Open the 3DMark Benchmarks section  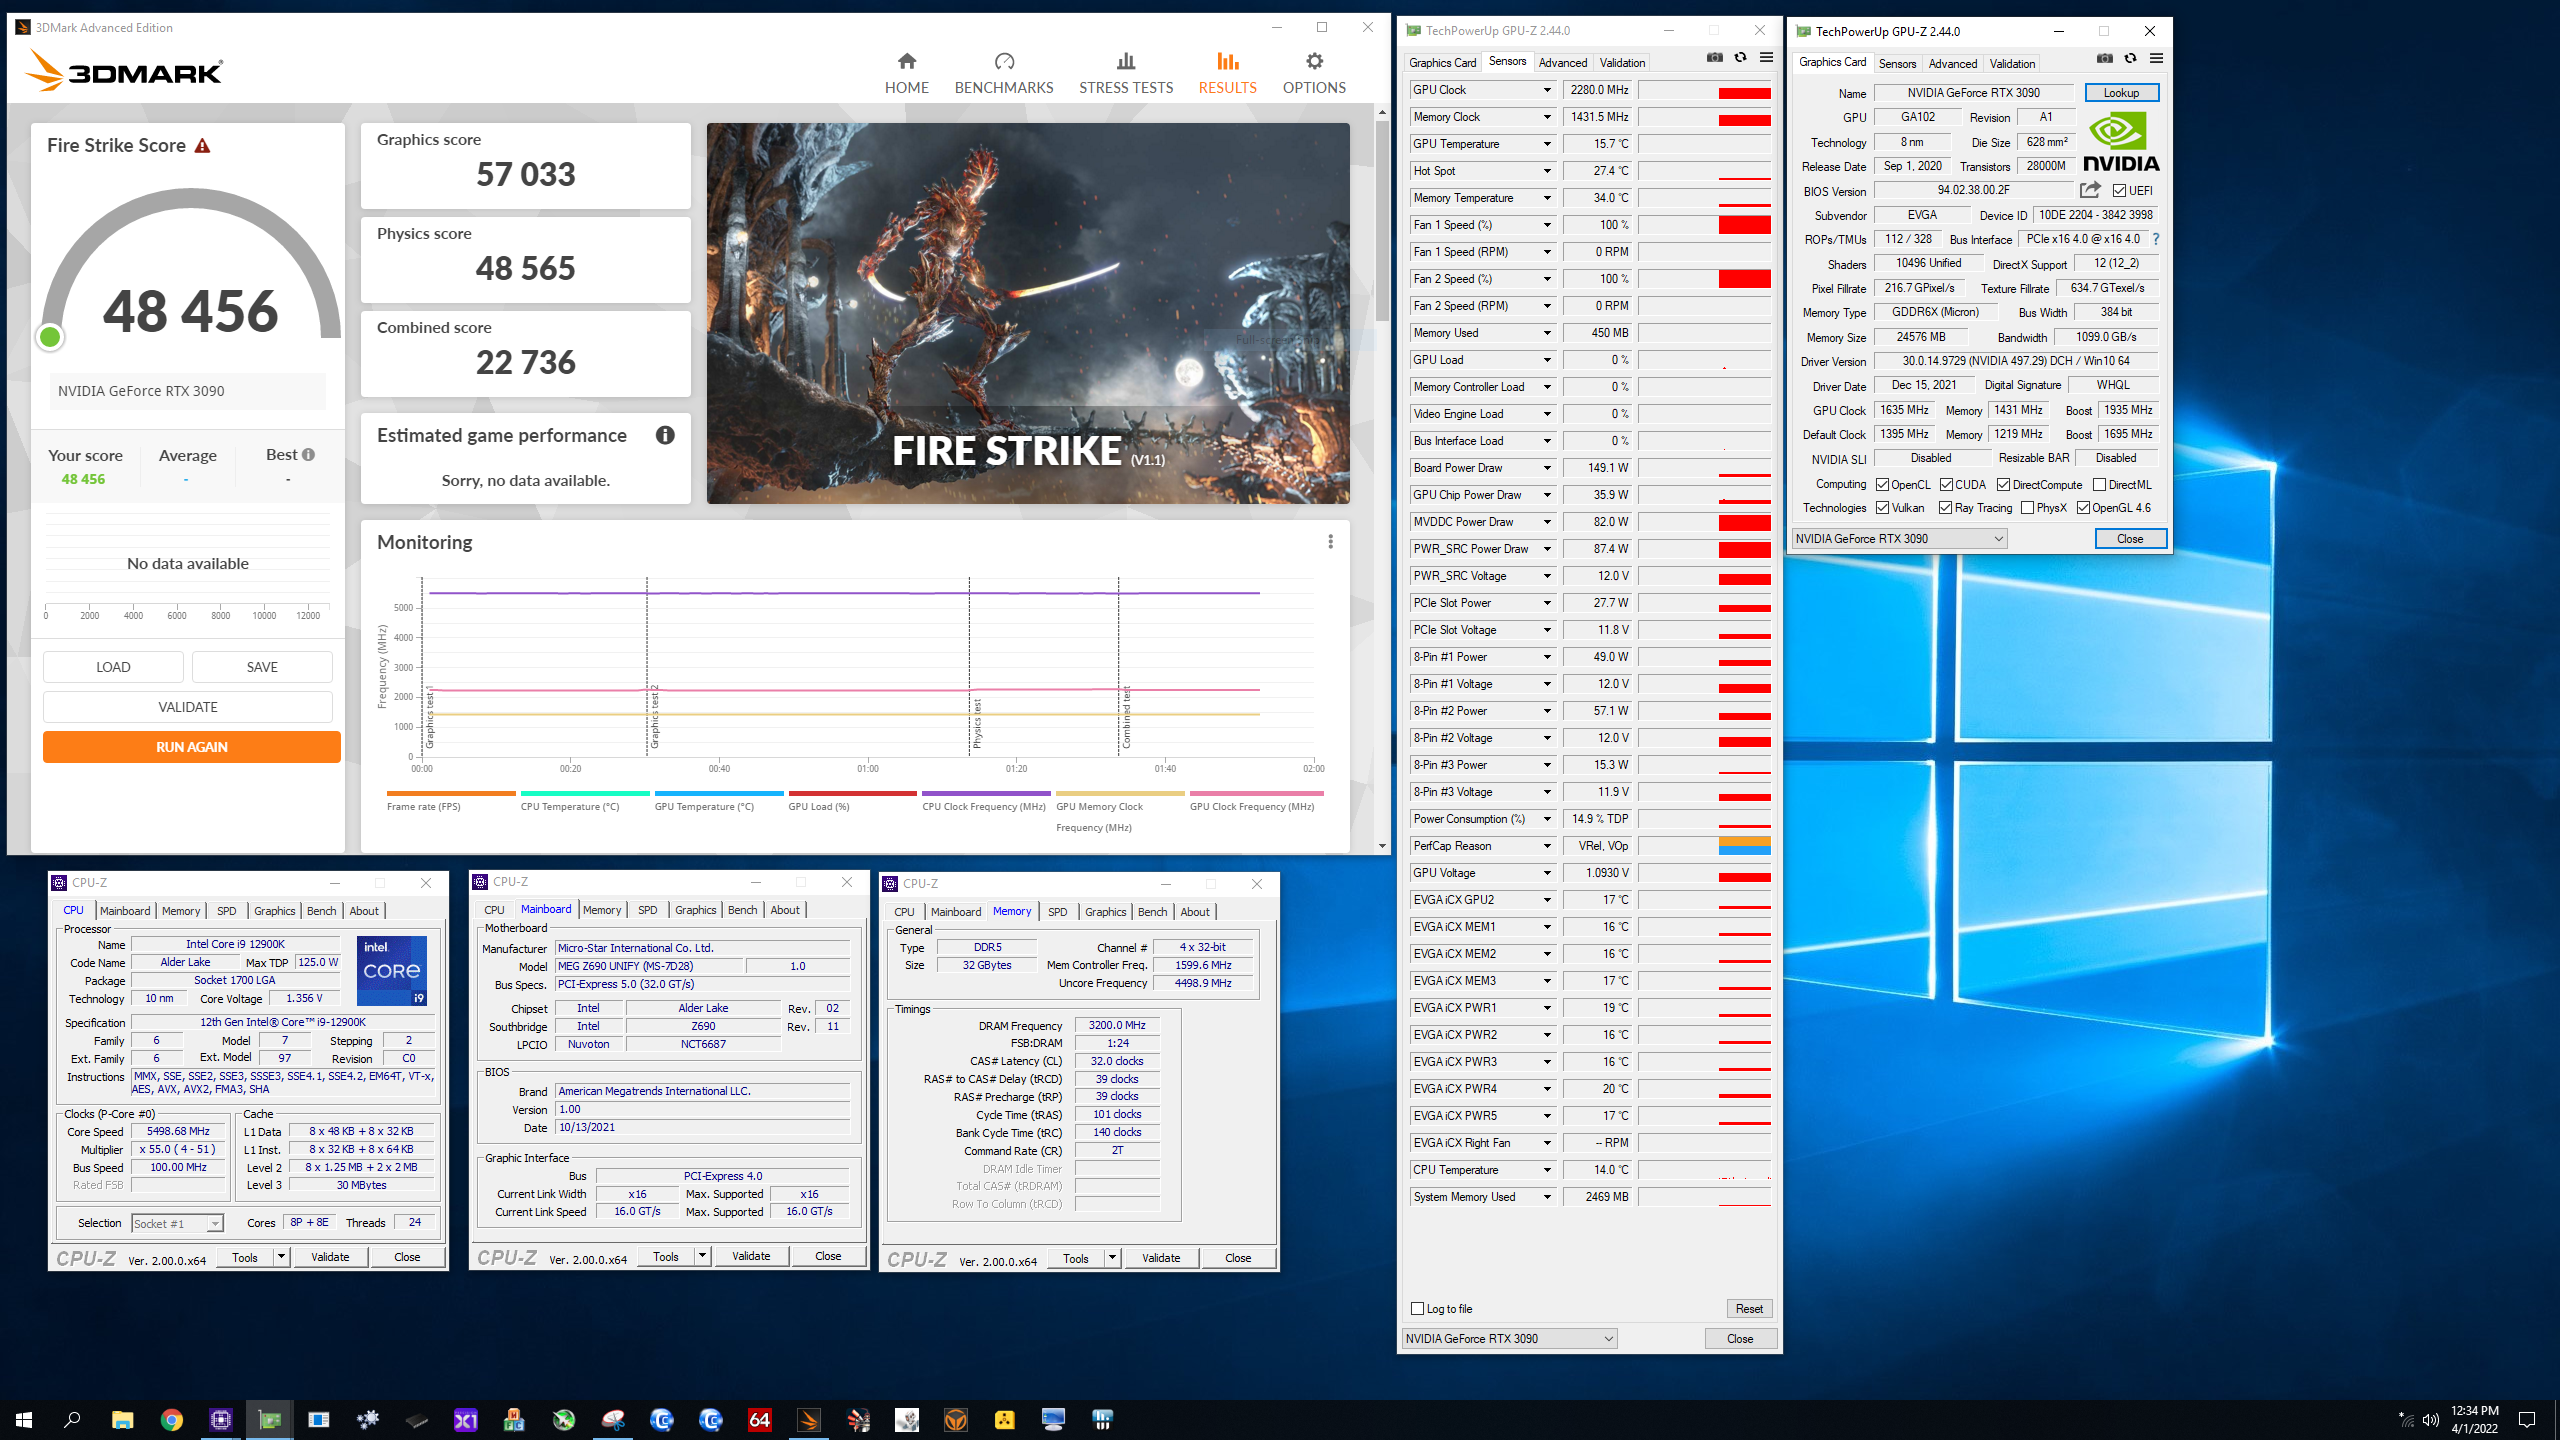tap(1004, 73)
